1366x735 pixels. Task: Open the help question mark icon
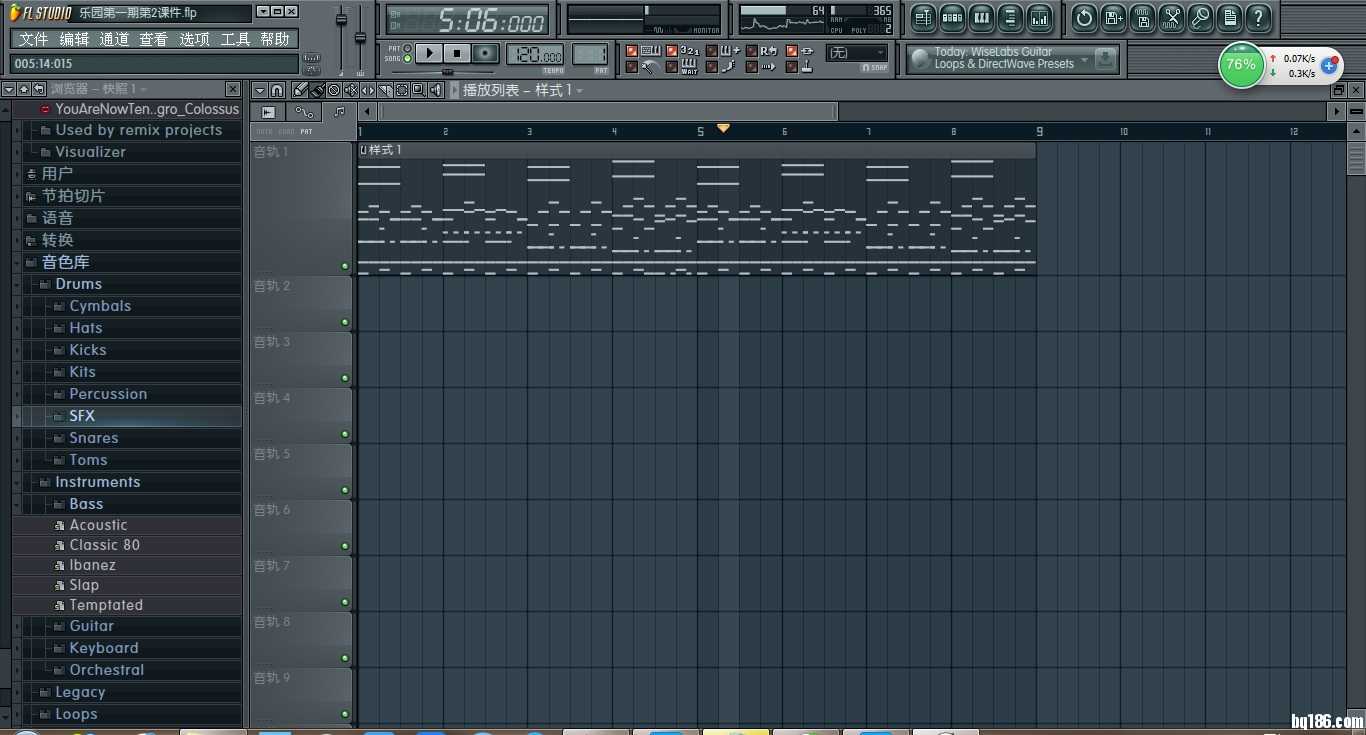click(1258, 18)
